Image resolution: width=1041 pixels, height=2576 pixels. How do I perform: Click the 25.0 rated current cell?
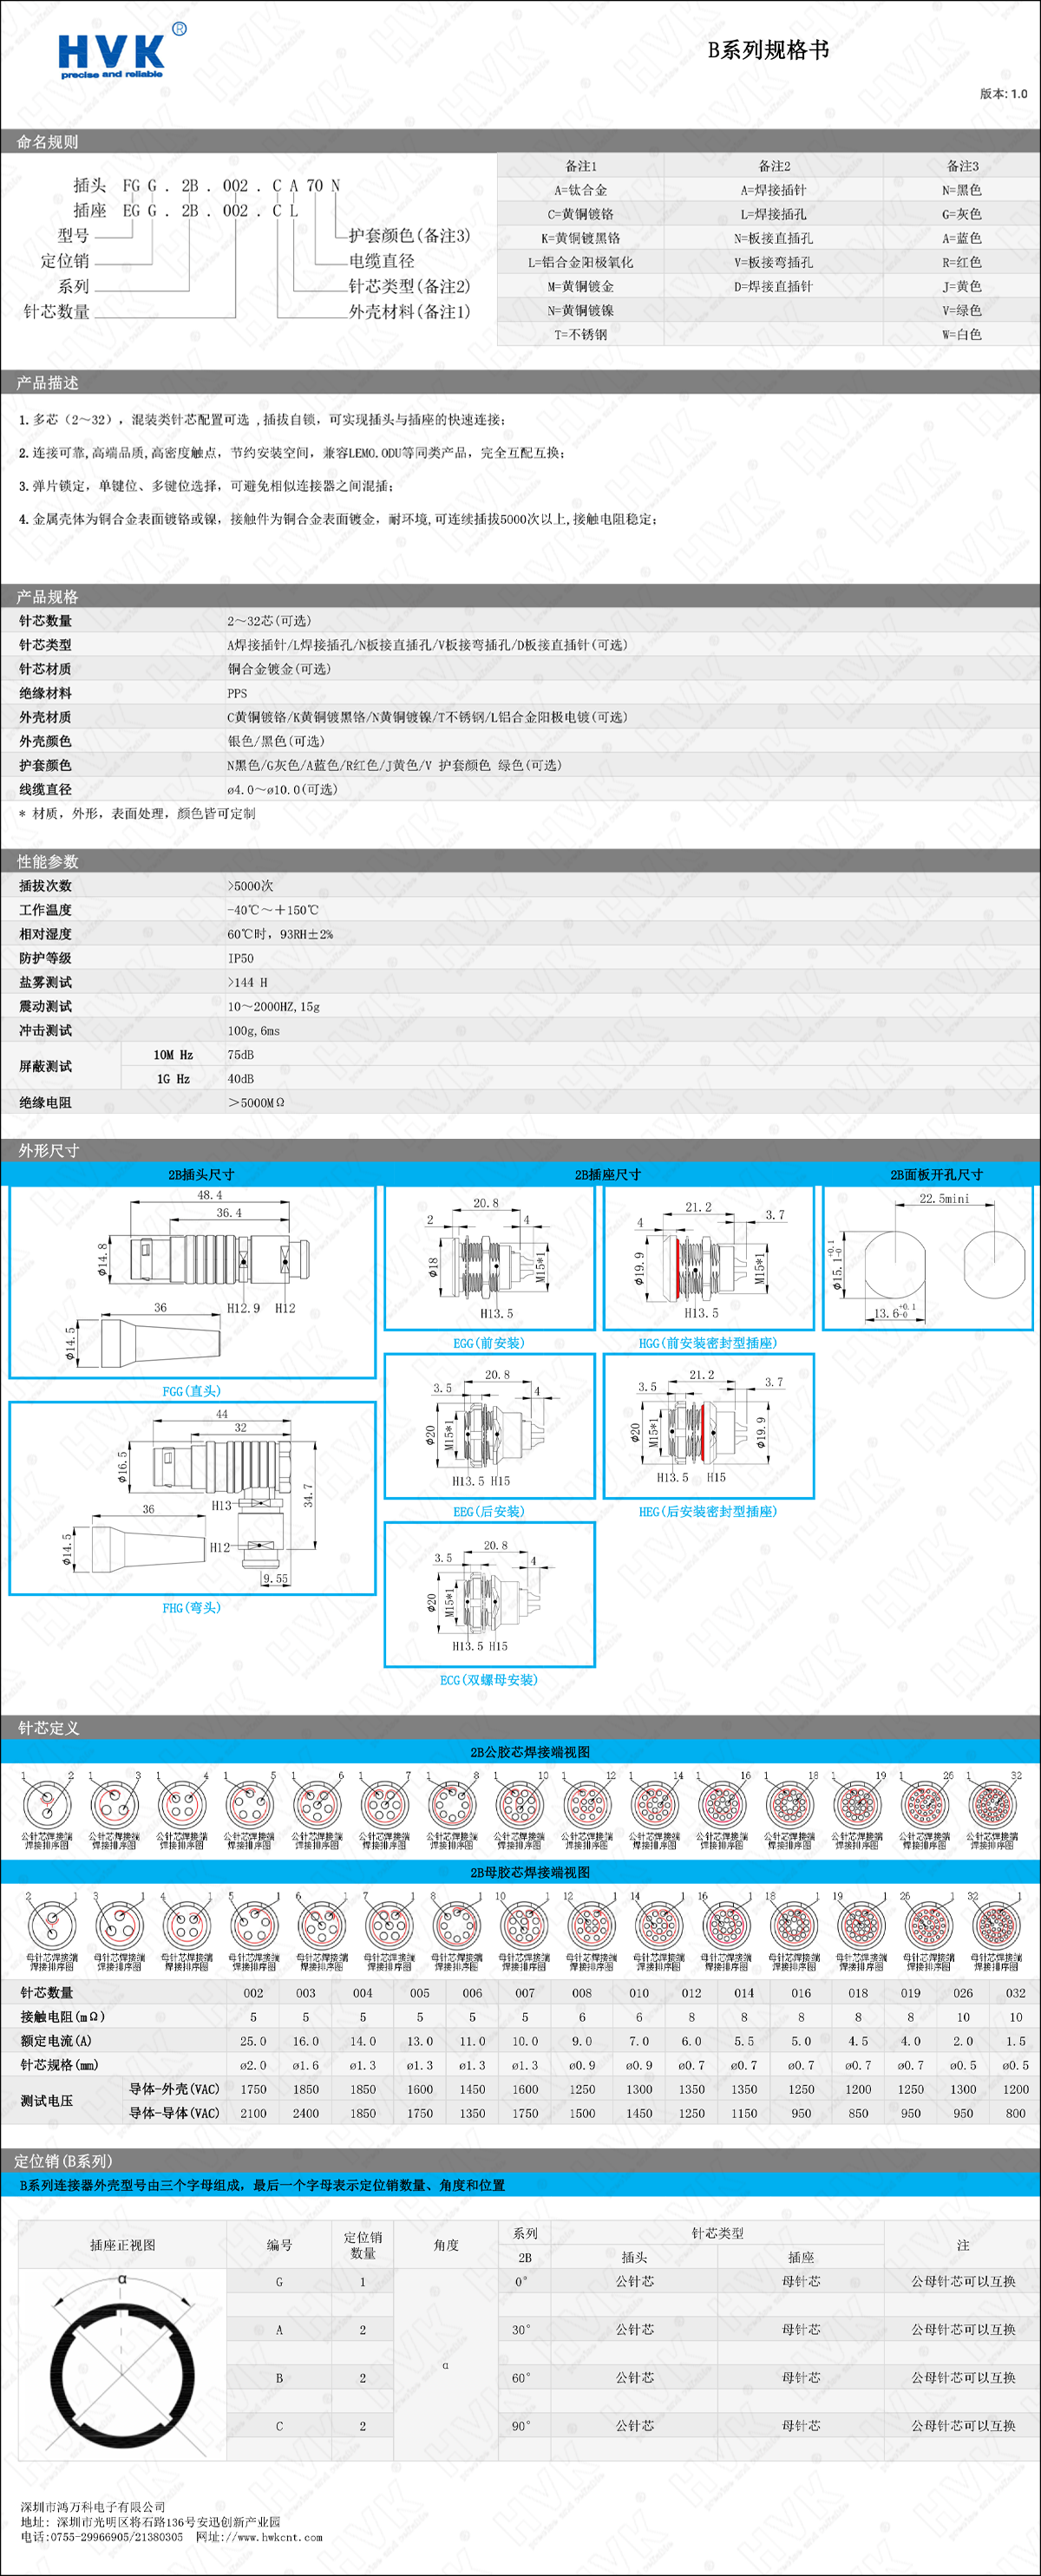point(253,2041)
